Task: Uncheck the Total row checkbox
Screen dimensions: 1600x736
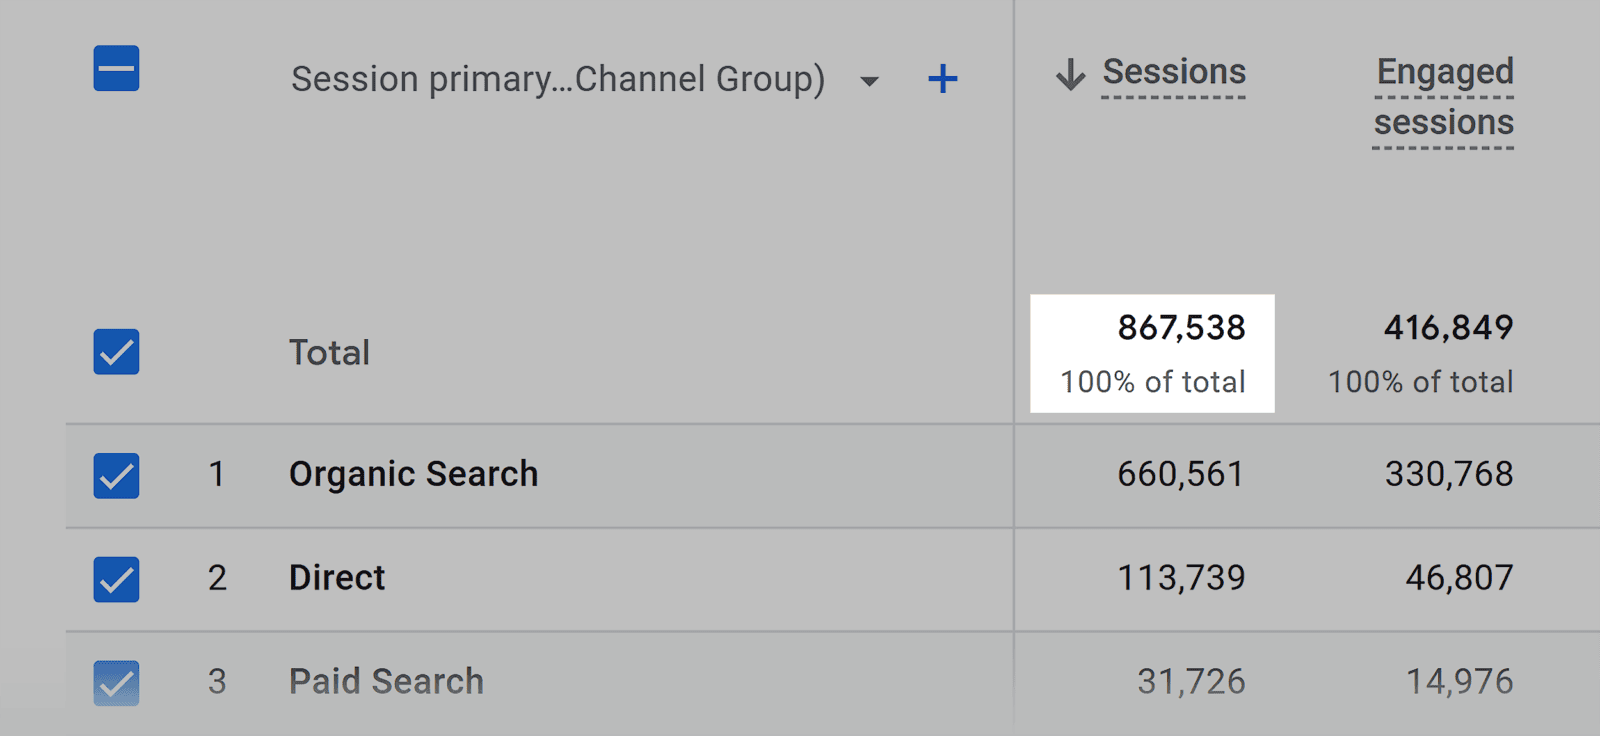Action: (115, 352)
